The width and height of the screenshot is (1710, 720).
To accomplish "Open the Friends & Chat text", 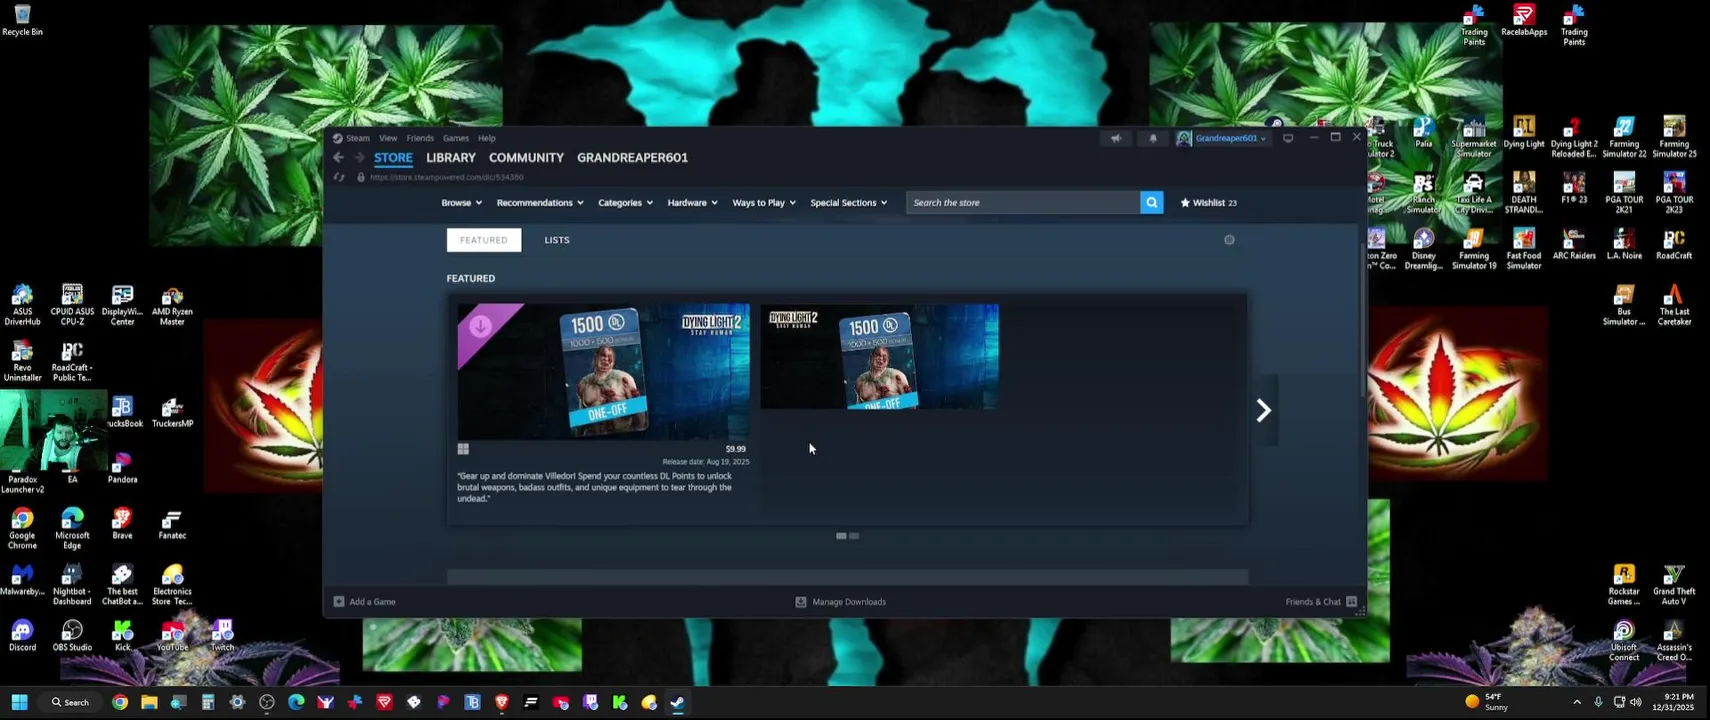I will click(x=1313, y=602).
